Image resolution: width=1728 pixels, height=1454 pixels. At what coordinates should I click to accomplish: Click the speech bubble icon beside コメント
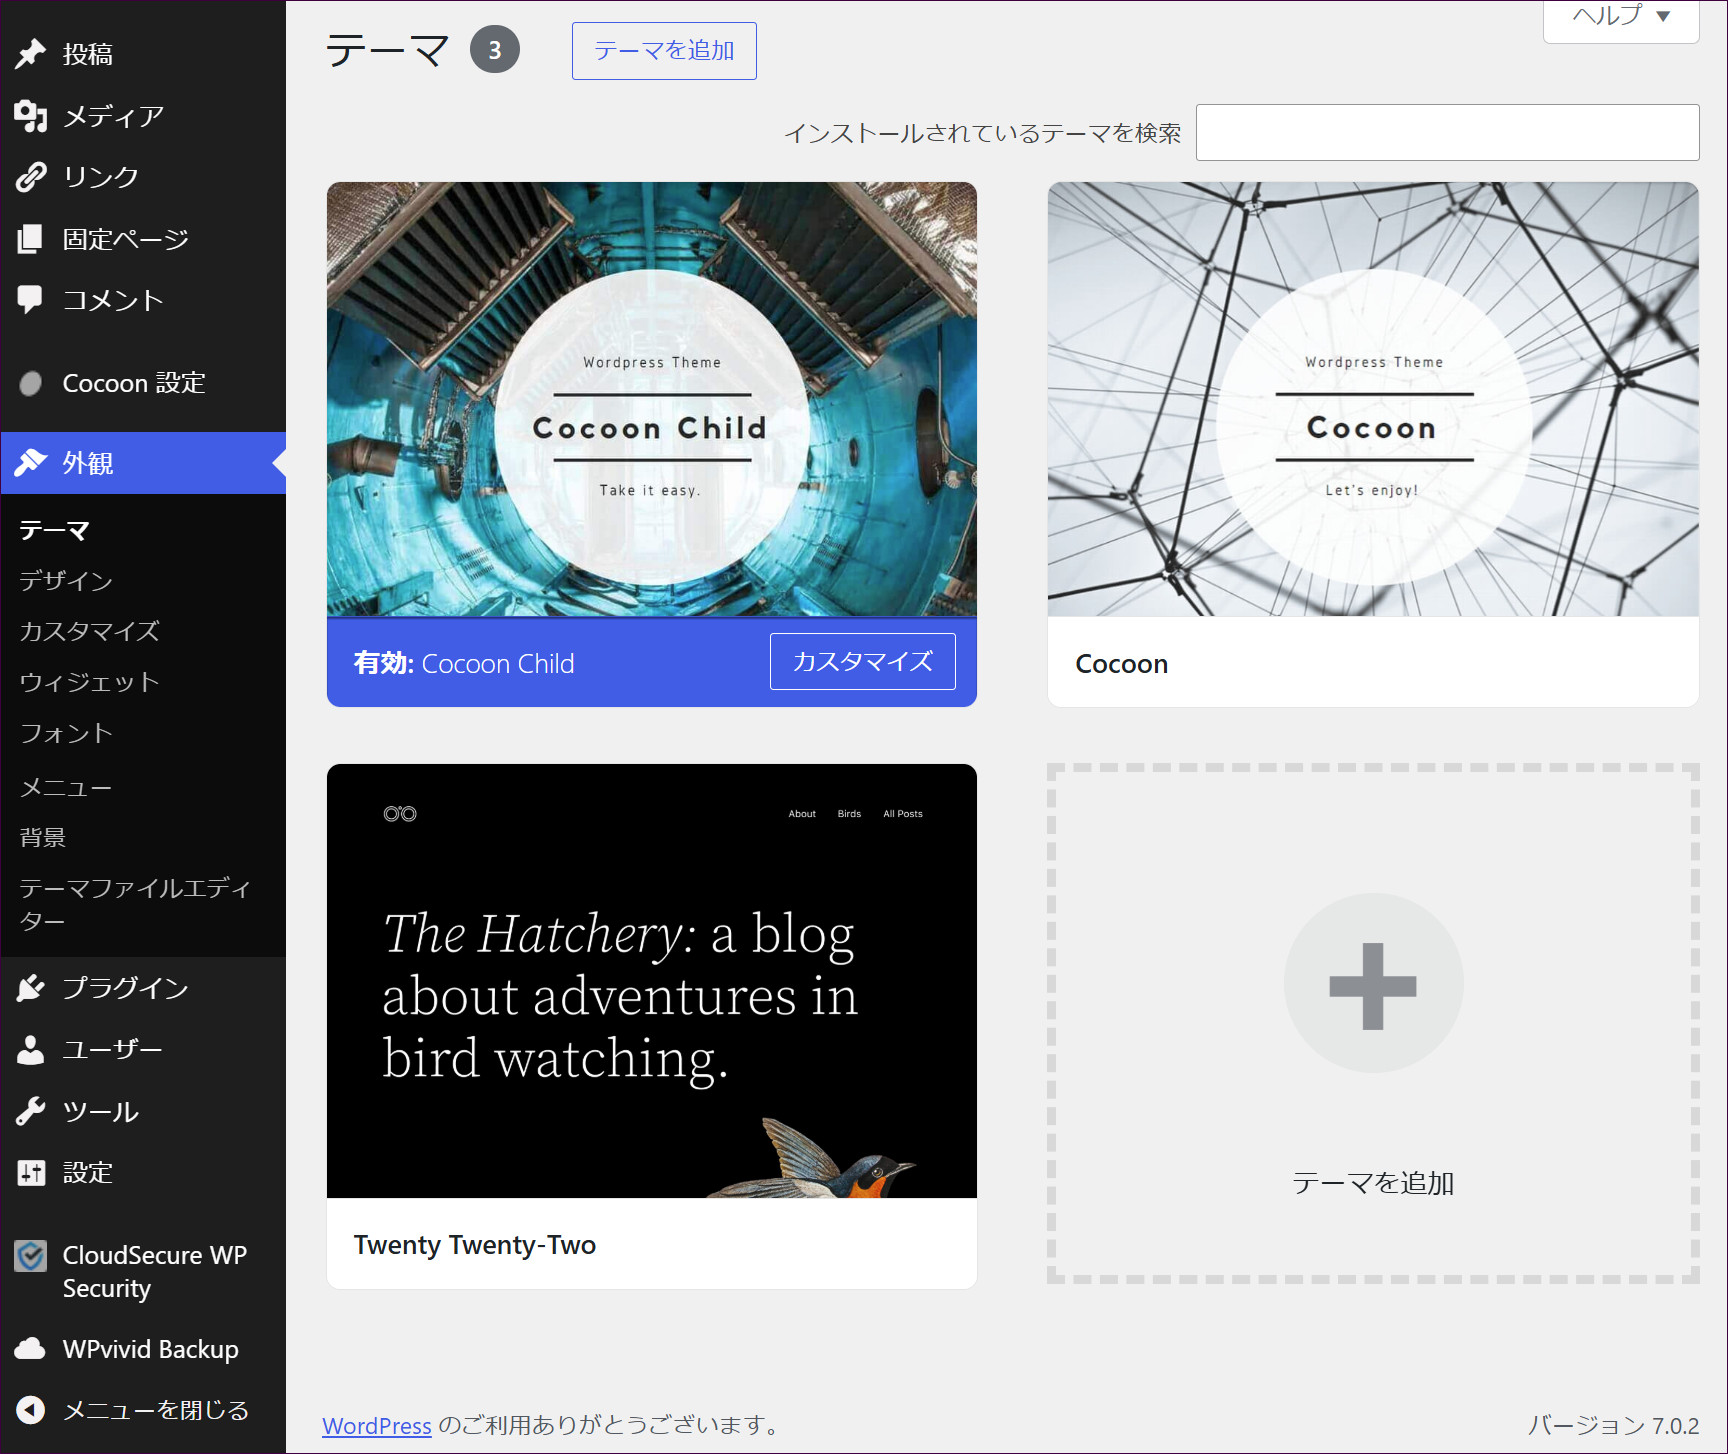[x=31, y=300]
